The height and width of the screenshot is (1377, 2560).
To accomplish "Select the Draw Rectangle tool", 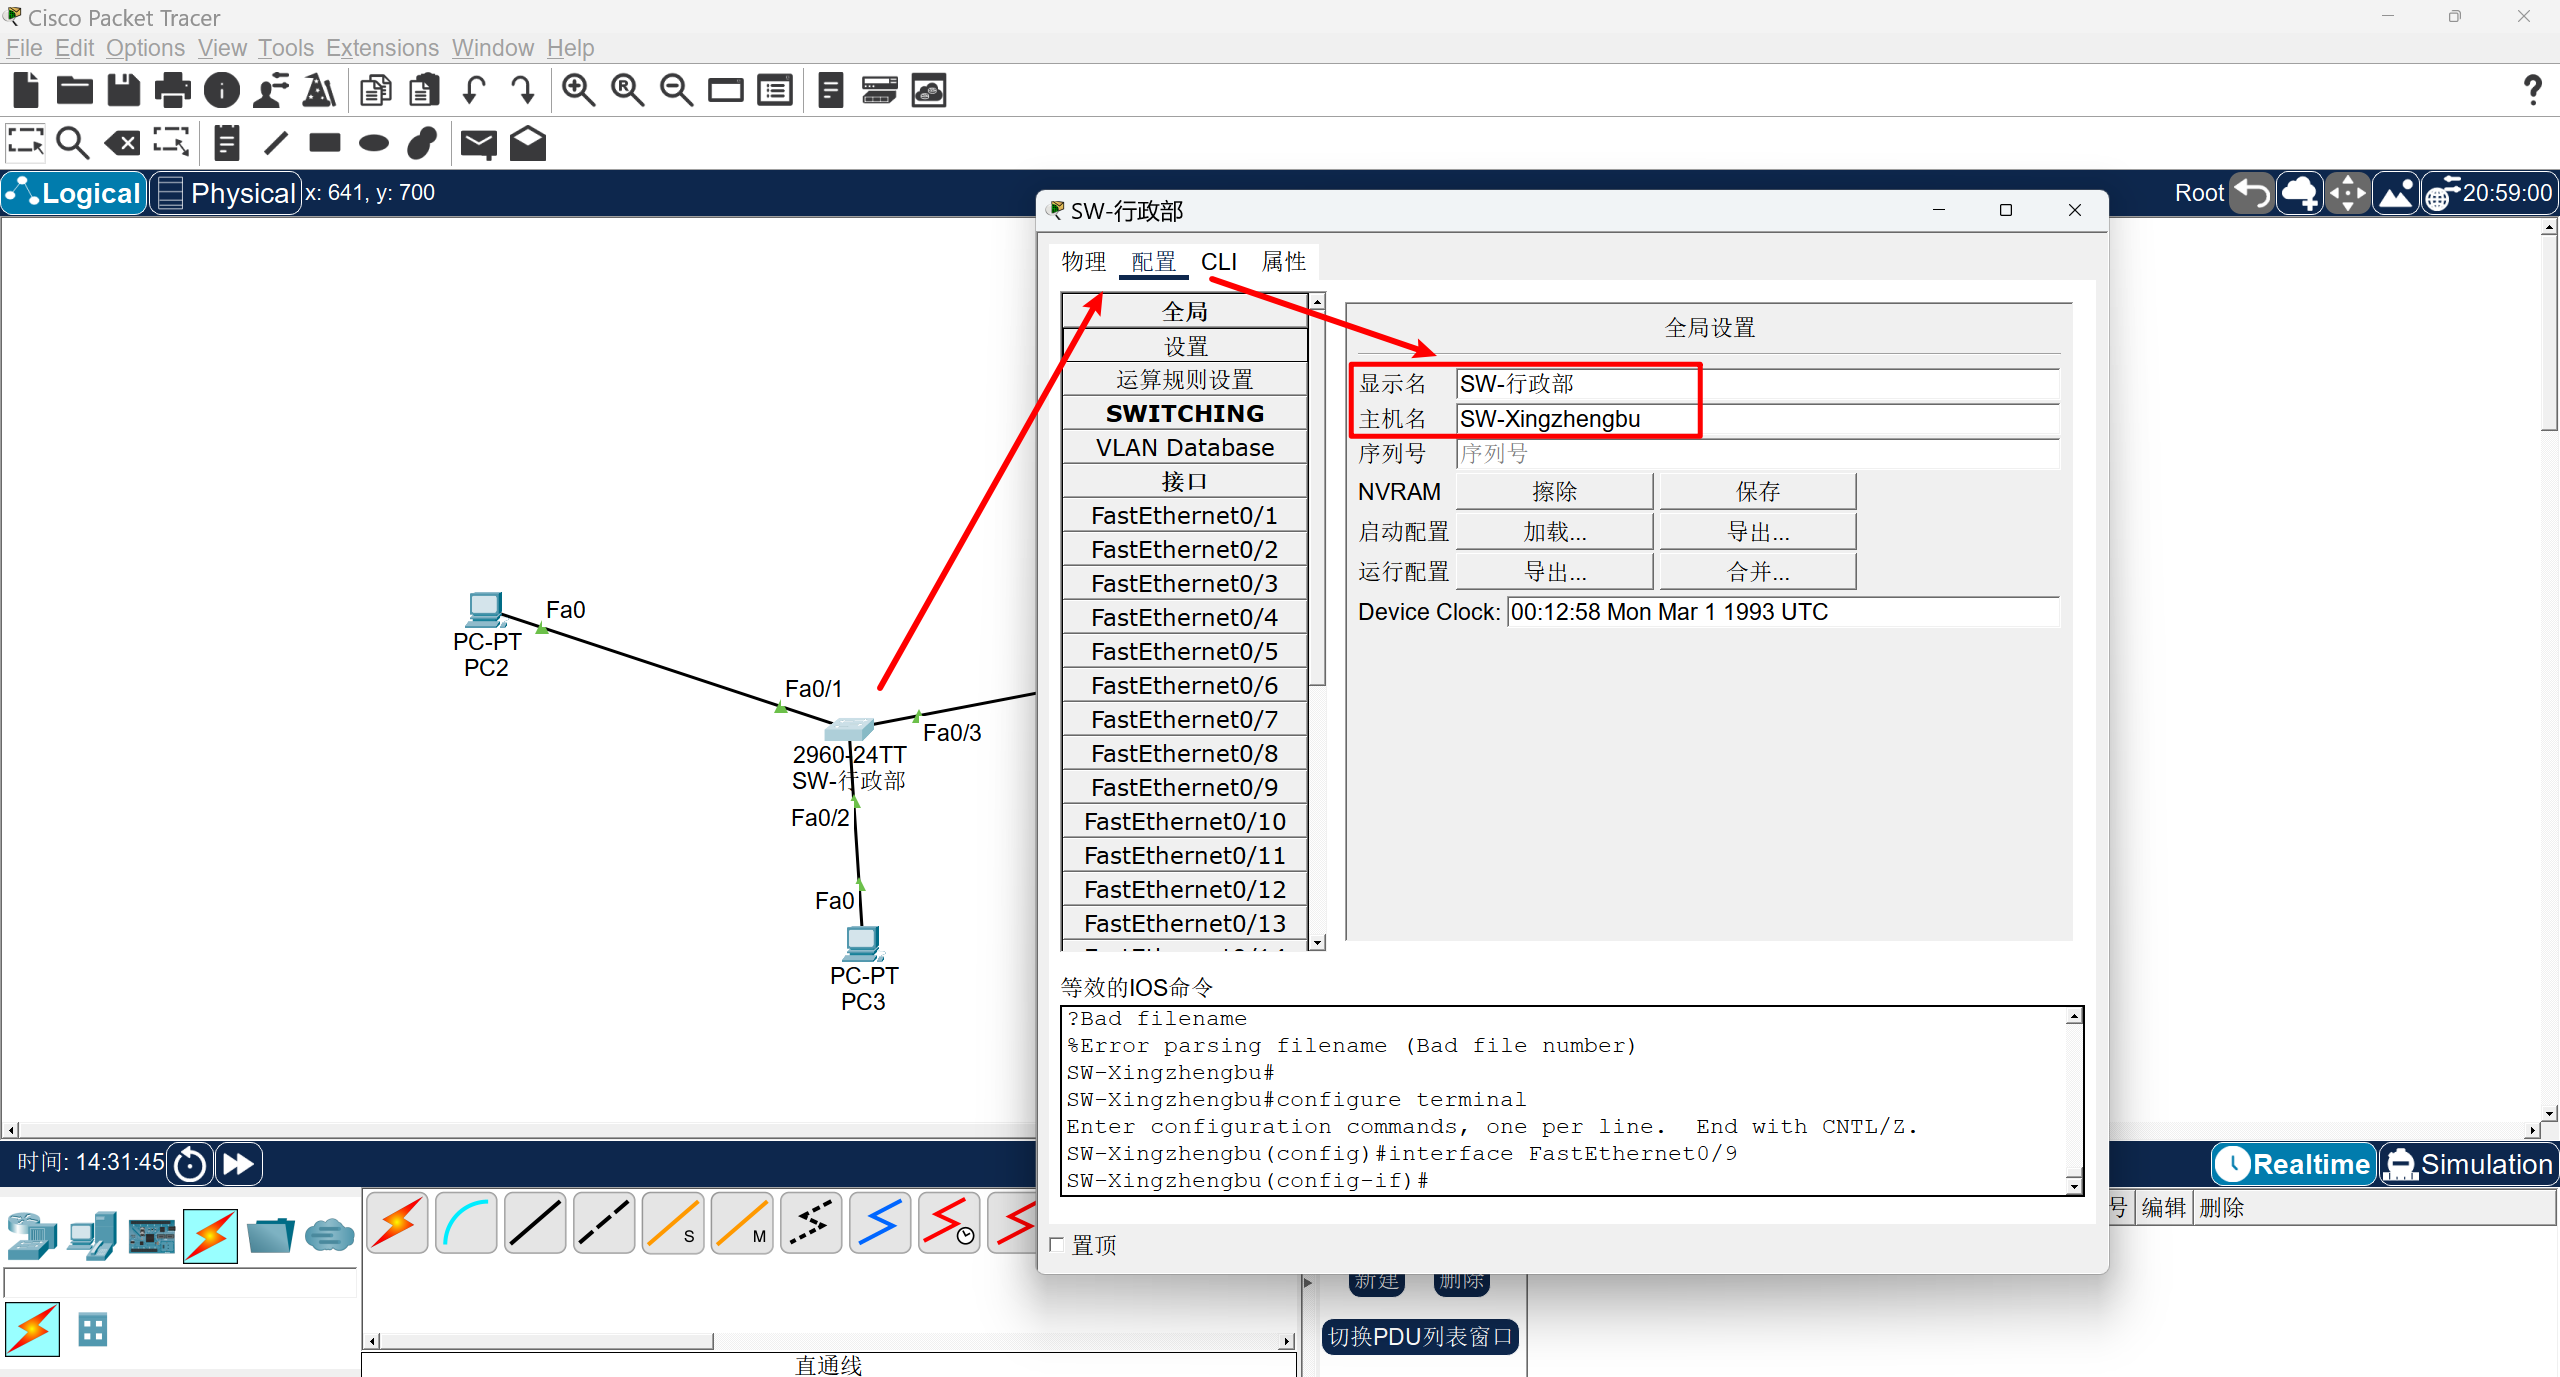I will pos(325,143).
